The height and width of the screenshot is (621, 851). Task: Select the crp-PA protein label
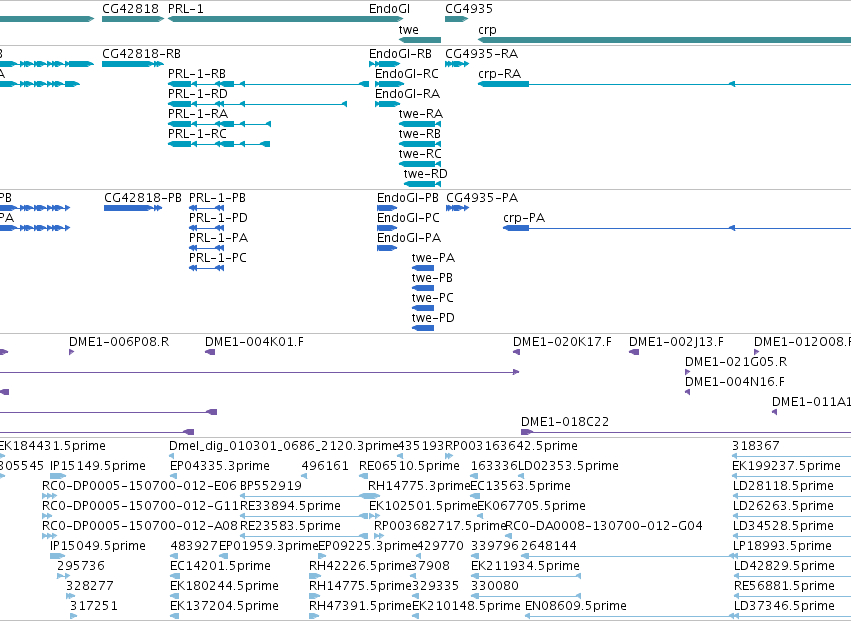point(524,218)
